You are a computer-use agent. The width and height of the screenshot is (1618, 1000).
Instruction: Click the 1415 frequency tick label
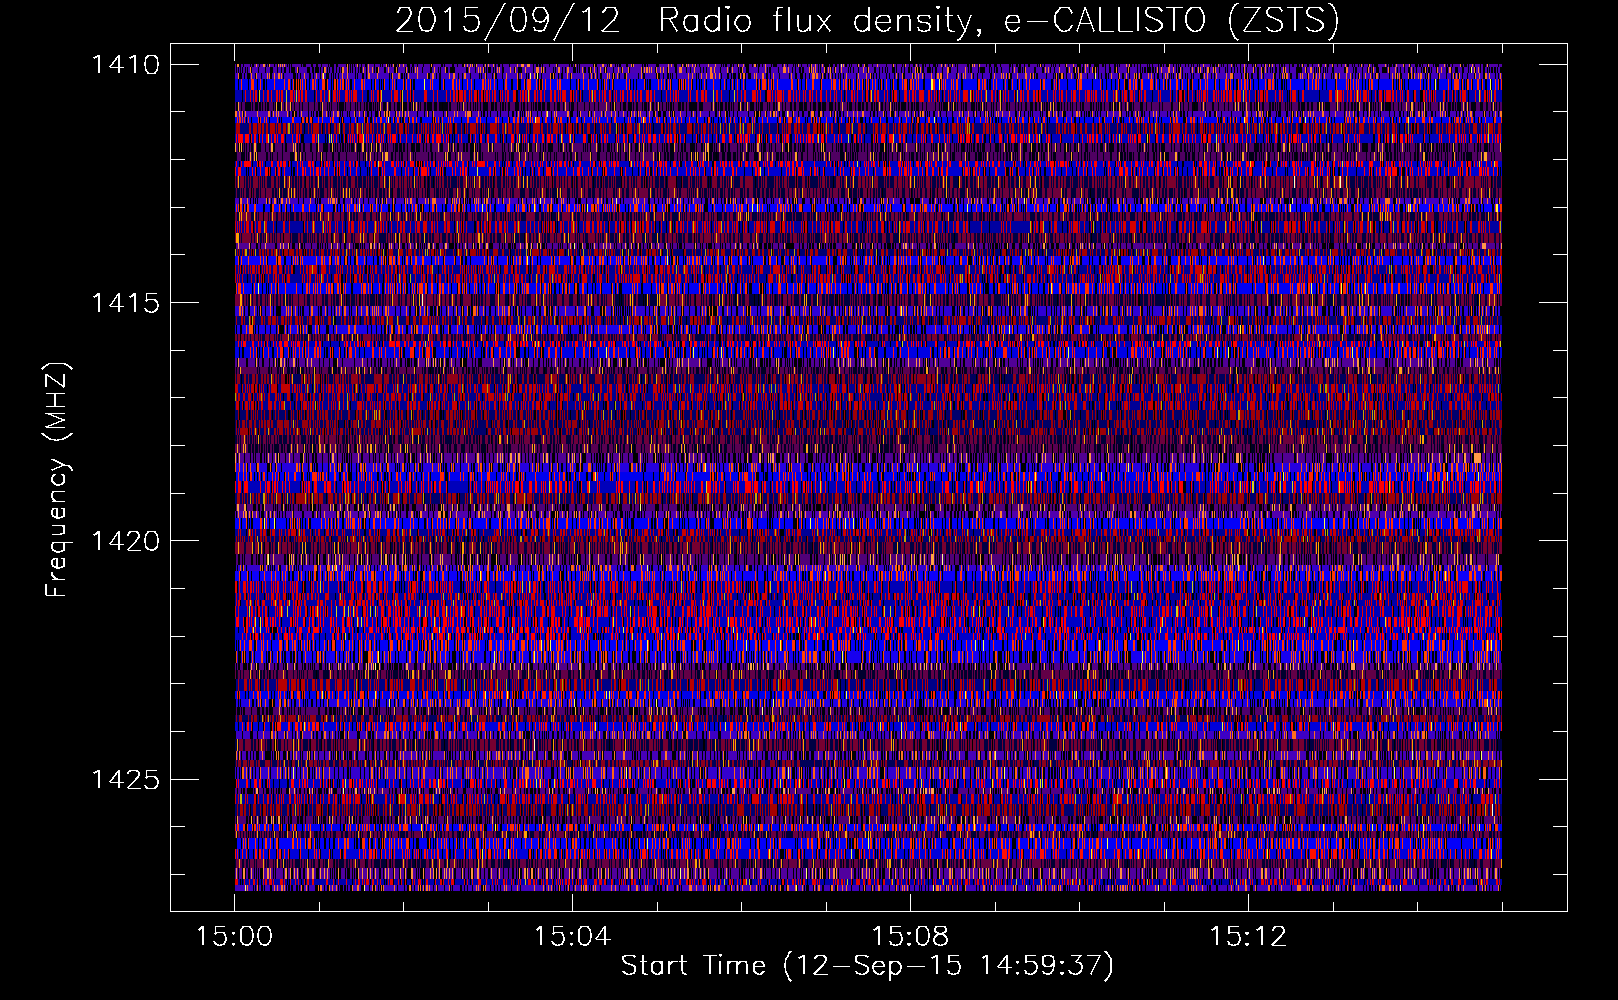pyautogui.click(x=125, y=303)
